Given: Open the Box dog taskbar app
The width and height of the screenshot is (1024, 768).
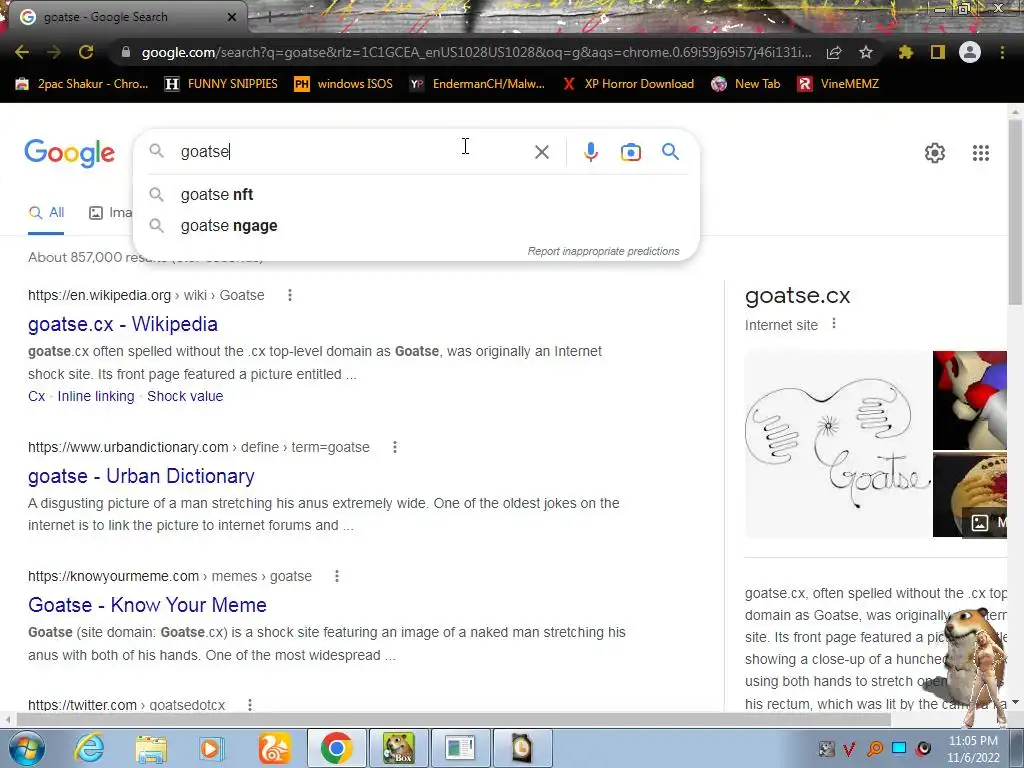Looking at the screenshot, I should (398, 748).
